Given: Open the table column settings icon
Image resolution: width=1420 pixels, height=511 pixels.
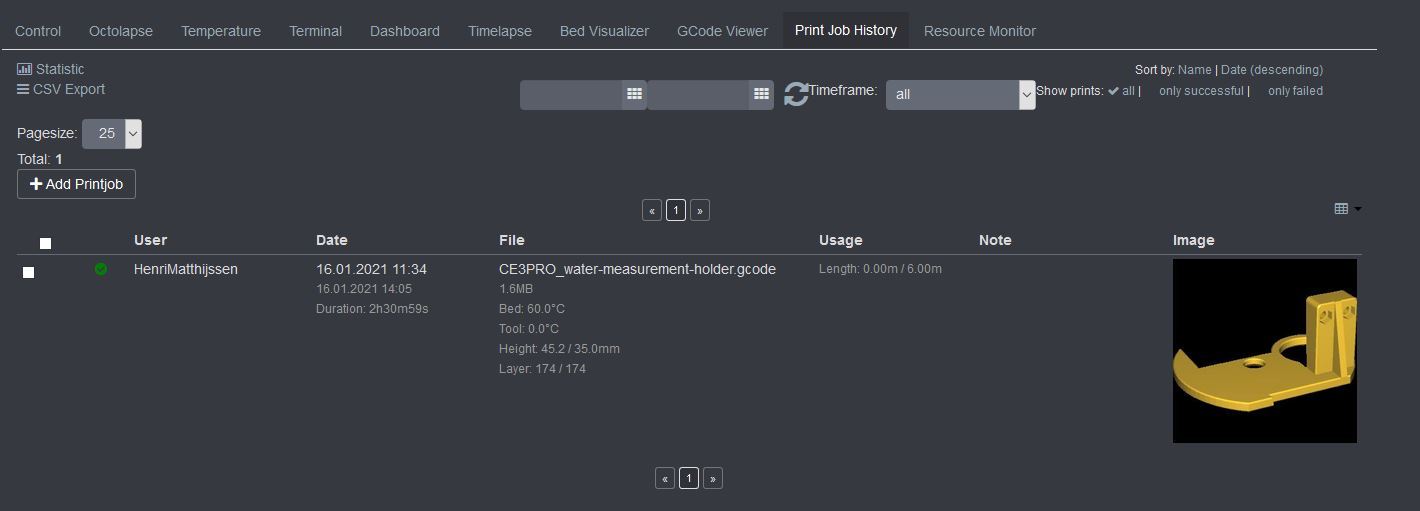Looking at the screenshot, I should 1346,208.
